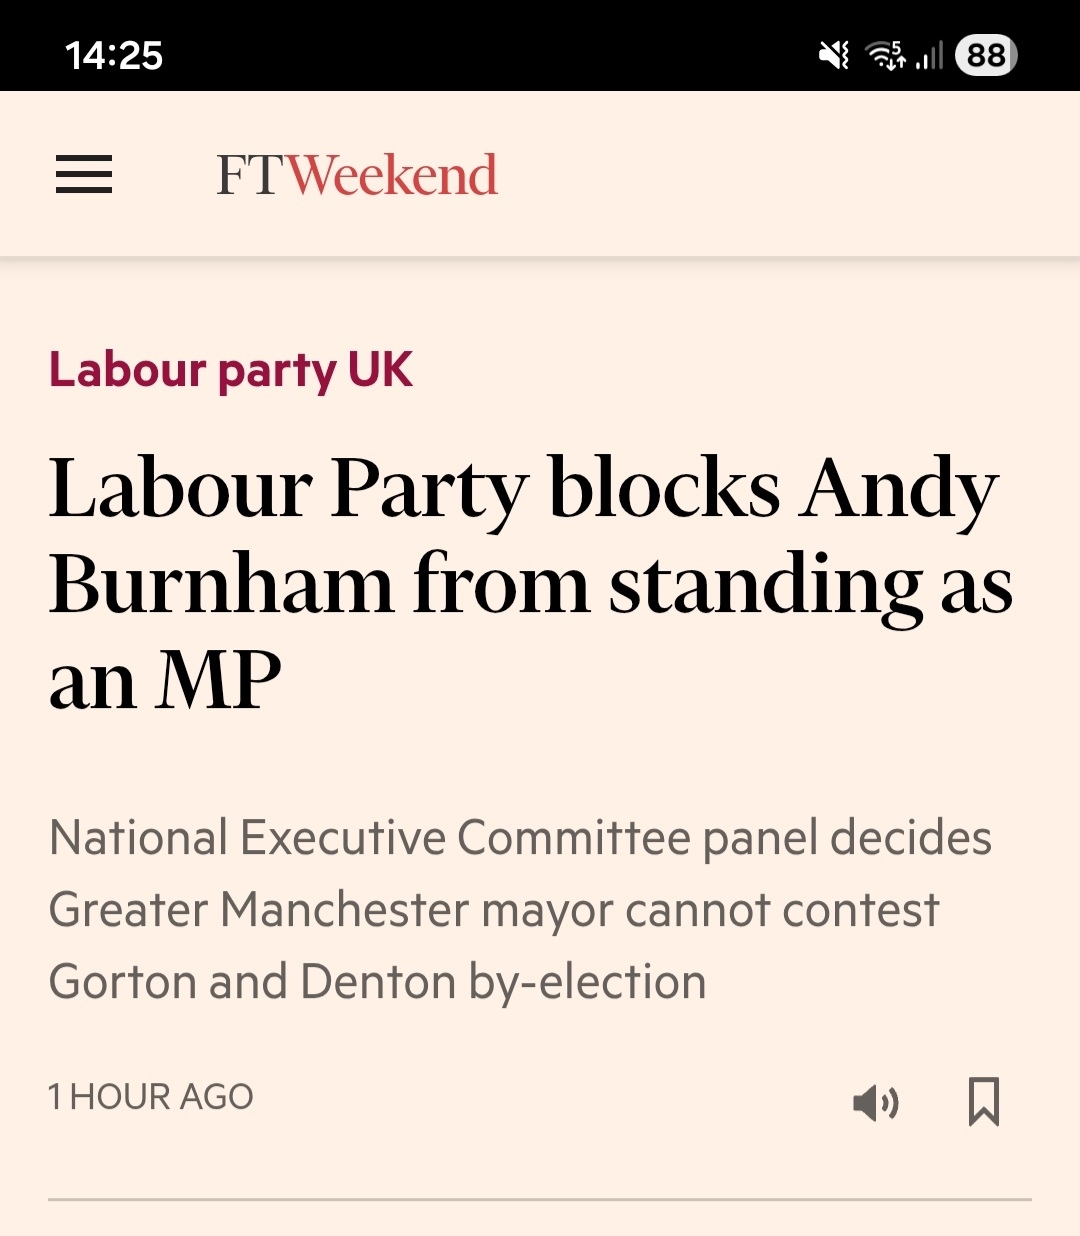Click the words 'Andy' in the headline
Image resolution: width=1080 pixels, height=1236 pixels.
pyautogui.click(x=900, y=490)
